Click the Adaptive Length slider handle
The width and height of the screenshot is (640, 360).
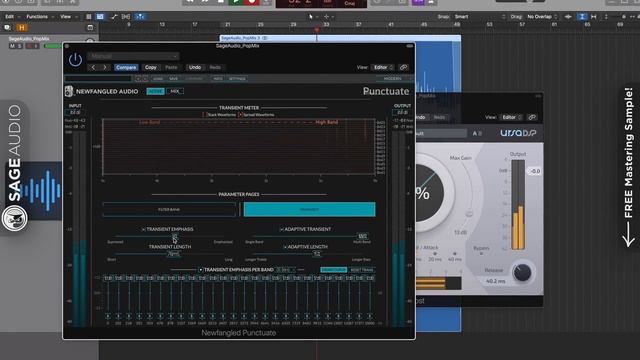pos(317,254)
